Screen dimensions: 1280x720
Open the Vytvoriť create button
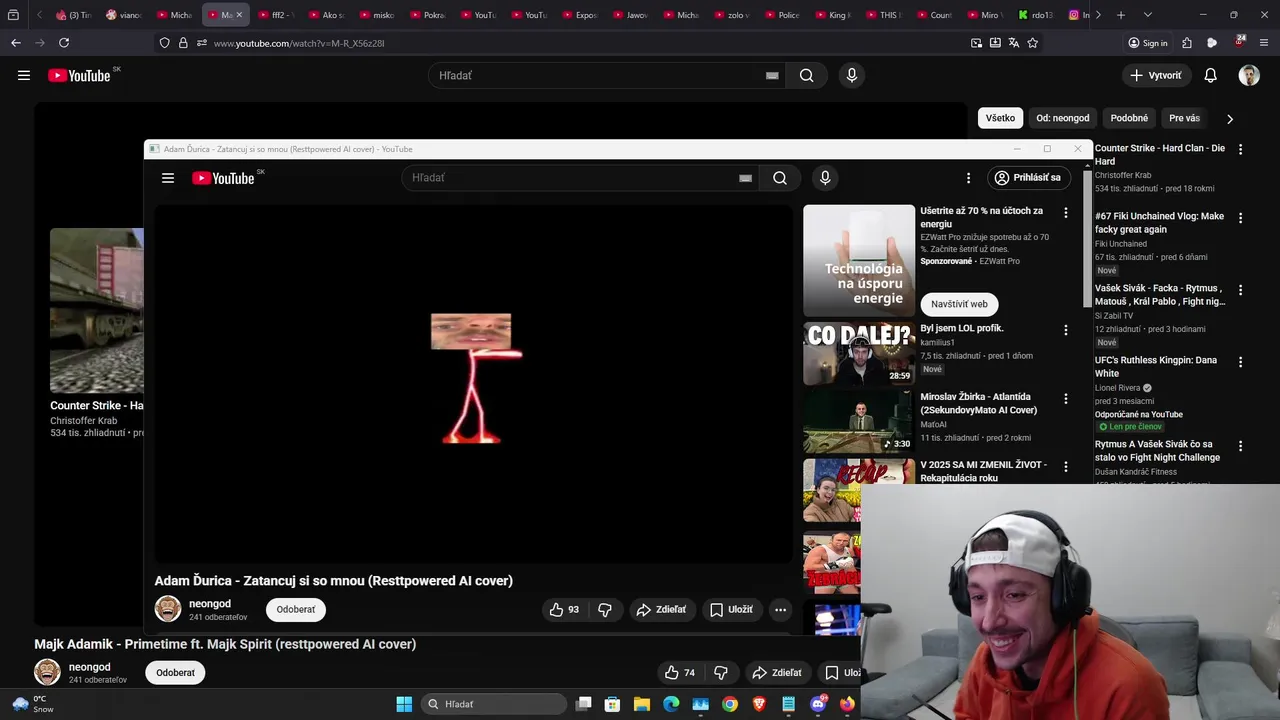[x=1156, y=75]
